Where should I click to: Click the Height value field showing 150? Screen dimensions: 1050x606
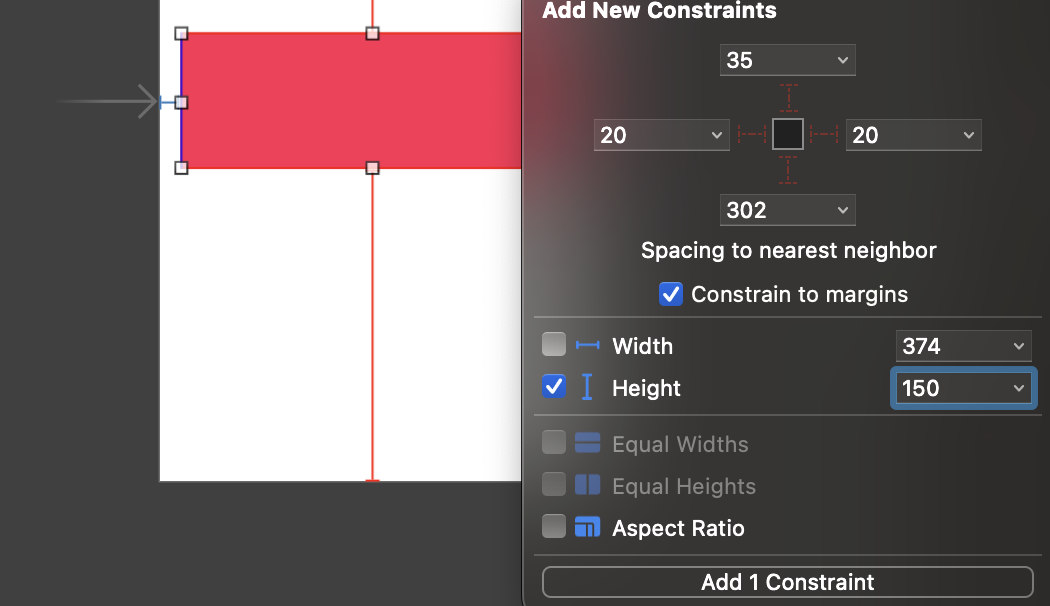950,388
